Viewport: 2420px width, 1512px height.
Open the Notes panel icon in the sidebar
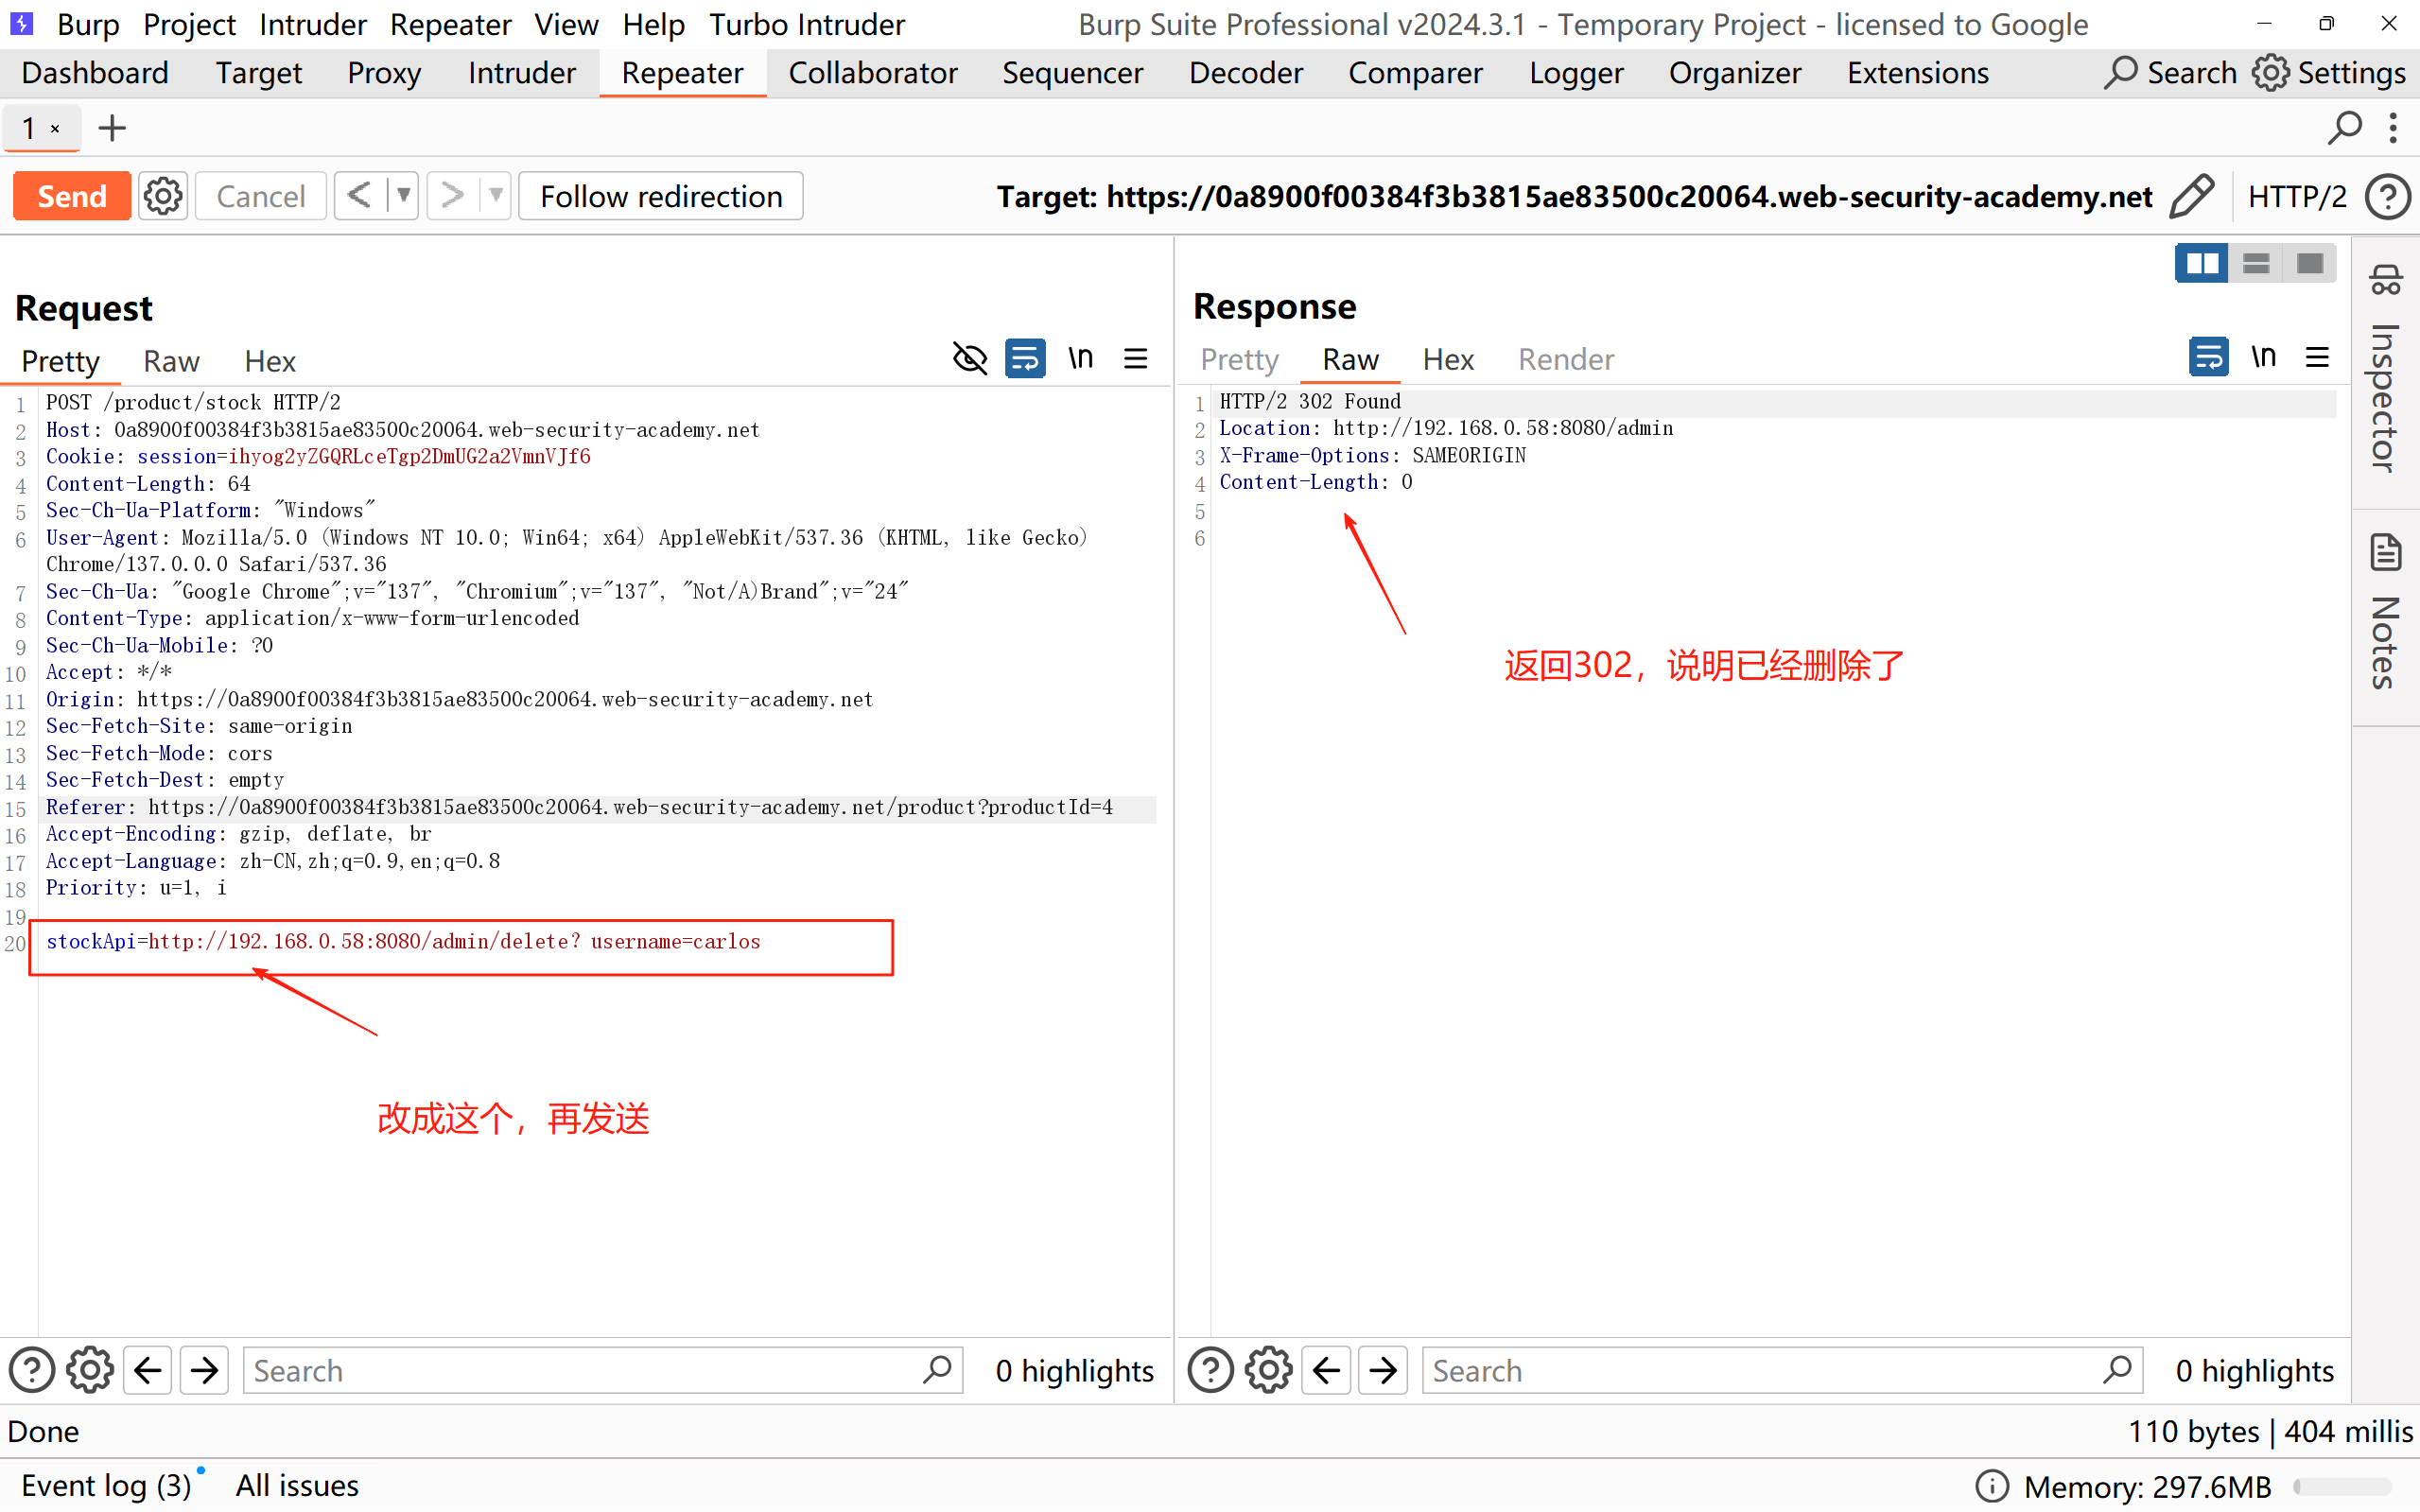click(x=2386, y=552)
